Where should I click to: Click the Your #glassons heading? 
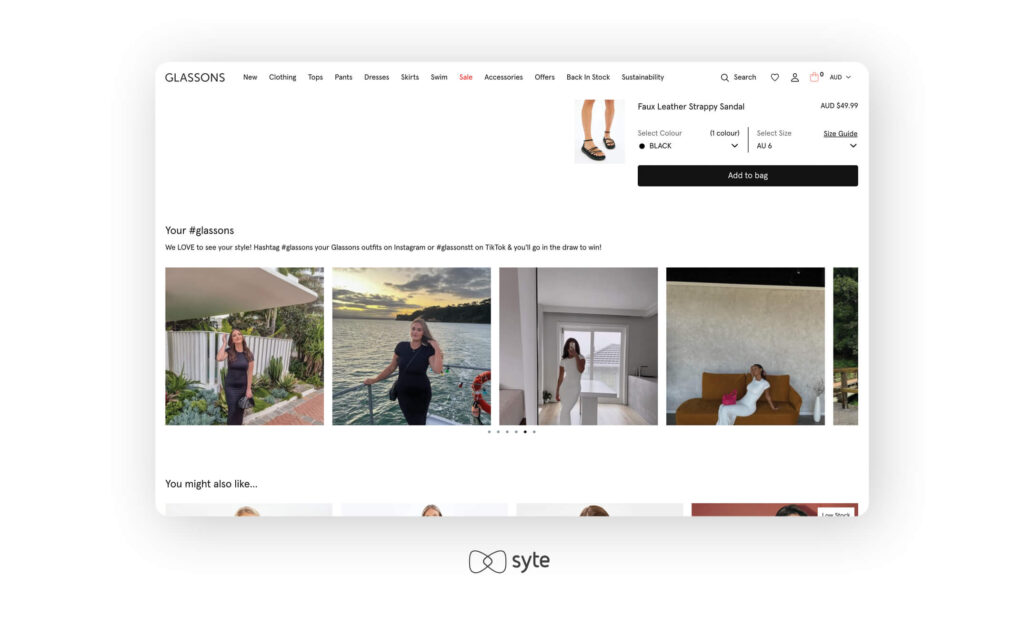tap(199, 231)
